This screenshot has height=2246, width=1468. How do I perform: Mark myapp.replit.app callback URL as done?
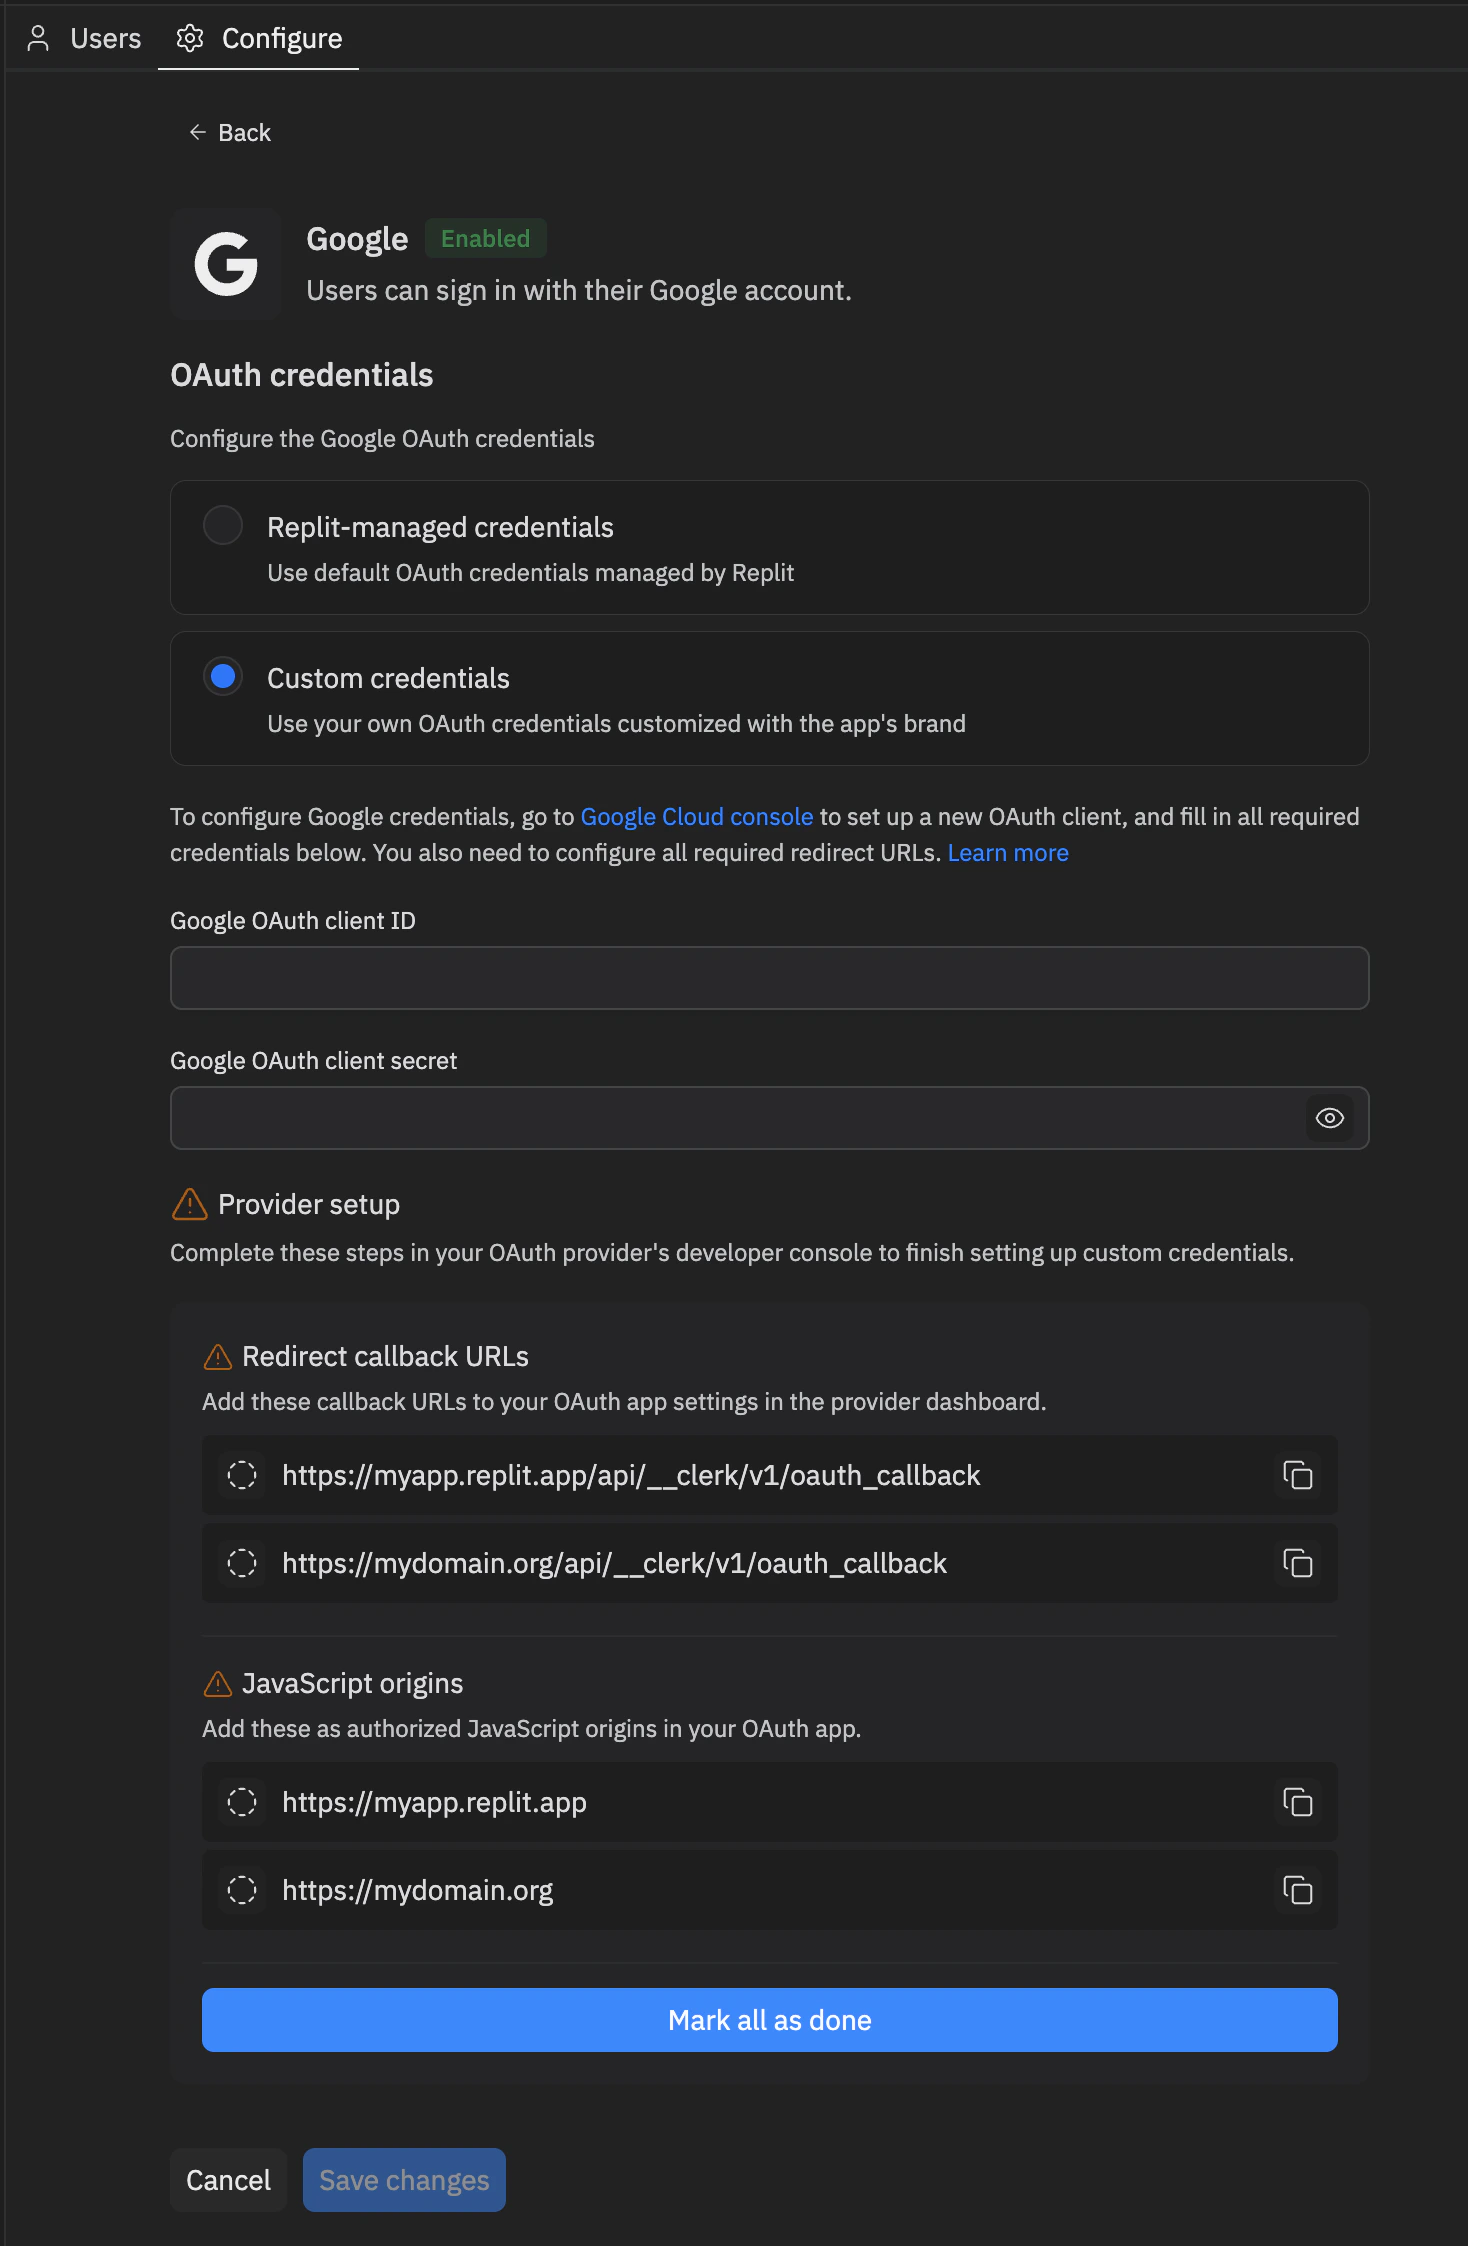pyautogui.click(x=242, y=1475)
